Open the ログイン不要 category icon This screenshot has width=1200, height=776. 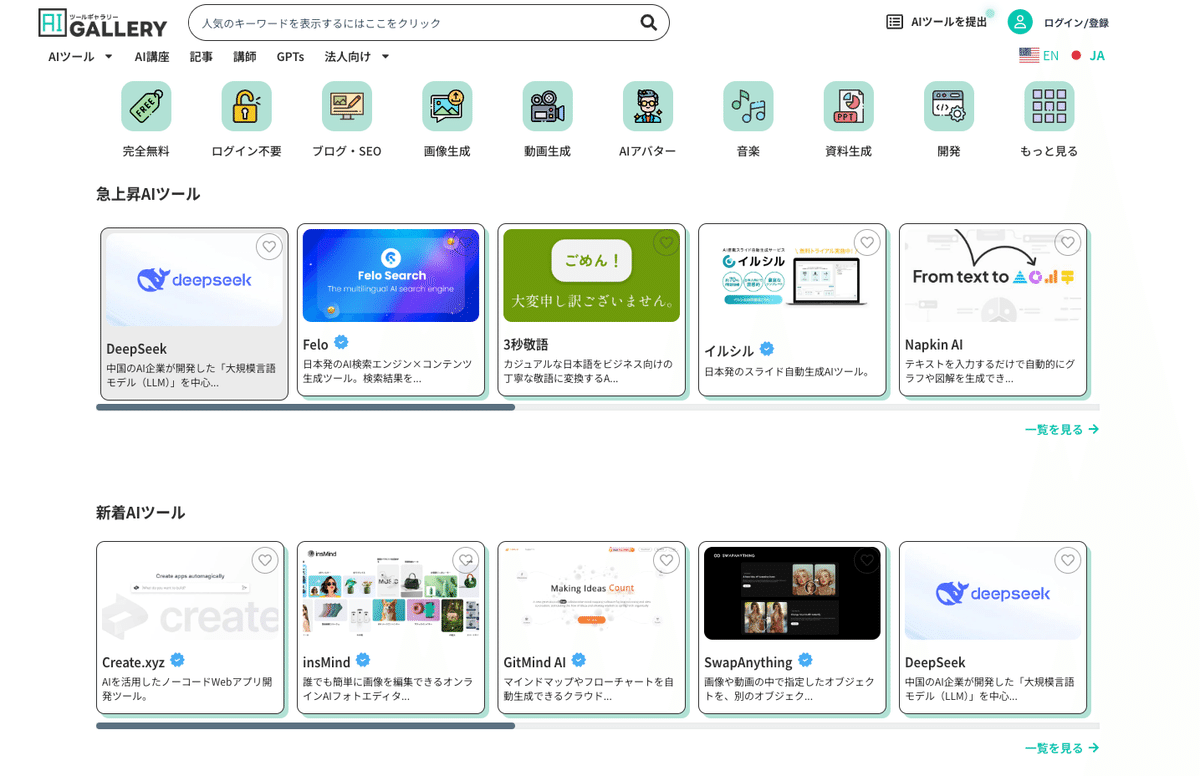click(x=246, y=106)
